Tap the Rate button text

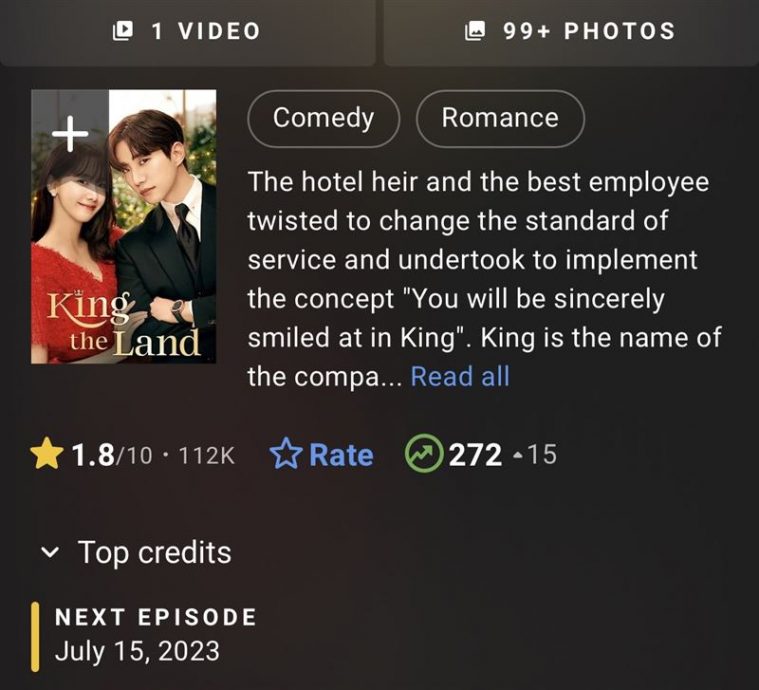(x=341, y=455)
